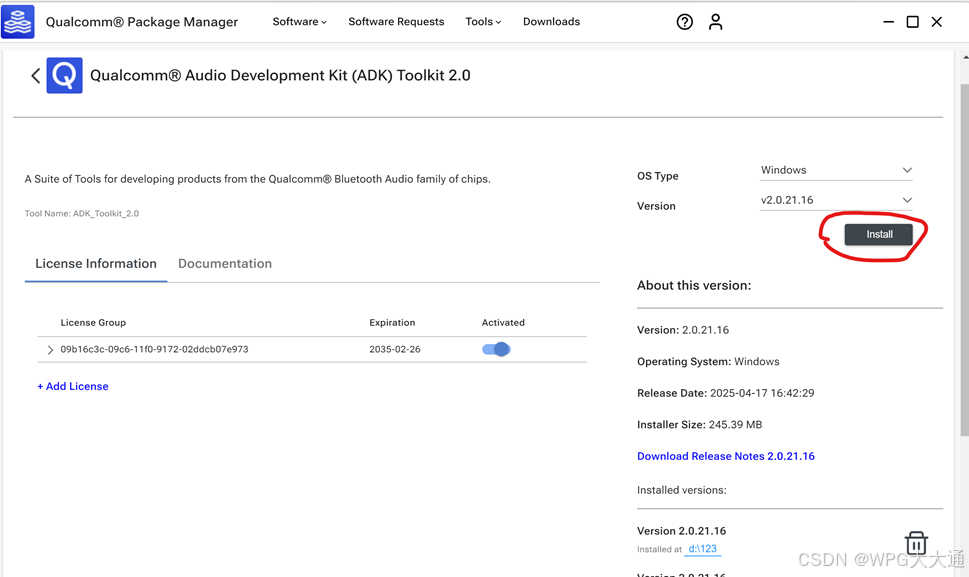This screenshot has width=969, height=577.
Task: Maximize the Package Manager window
Action: pyautogui.click(x=912, y=22)
